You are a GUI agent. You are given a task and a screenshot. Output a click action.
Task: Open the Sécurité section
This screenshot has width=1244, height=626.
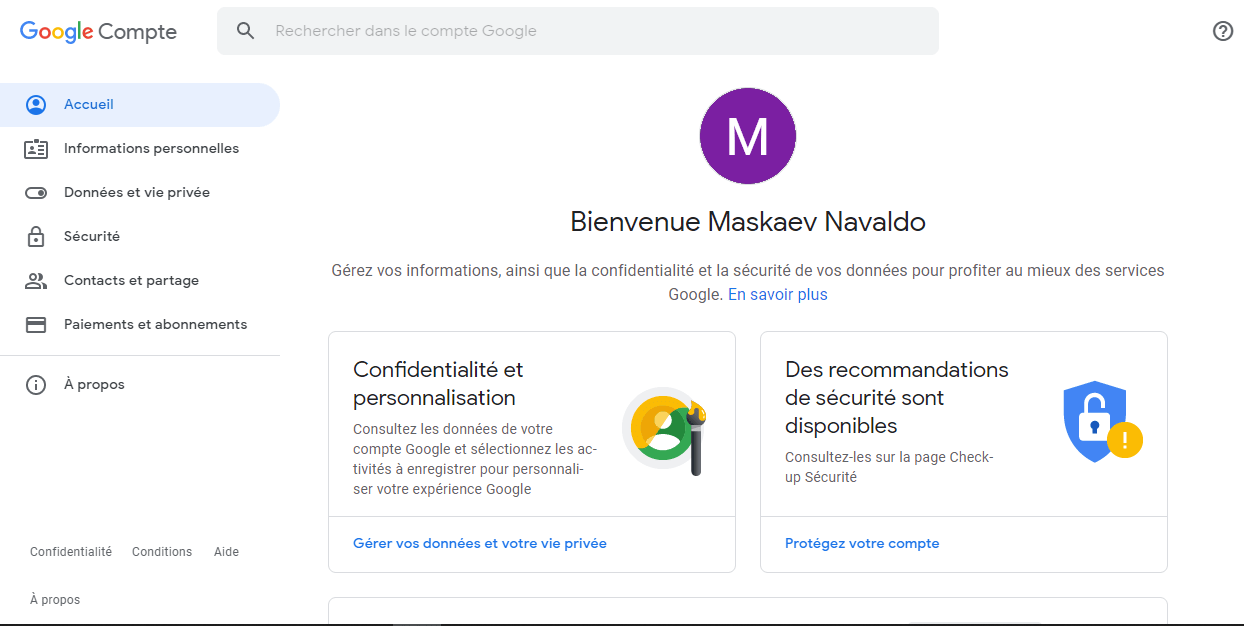140,236
